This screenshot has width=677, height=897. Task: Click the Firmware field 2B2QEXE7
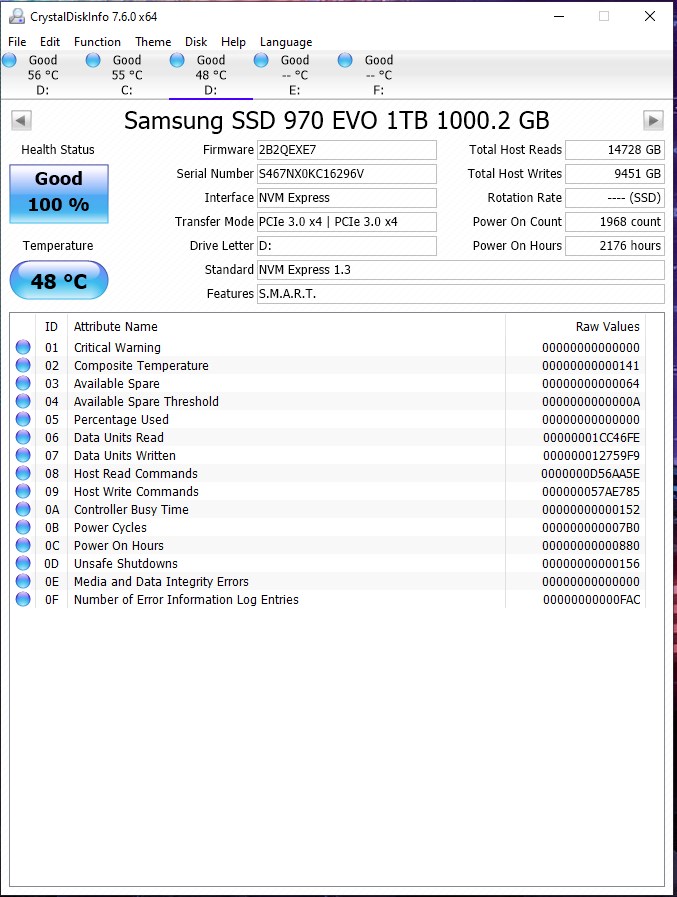point(347,150)
